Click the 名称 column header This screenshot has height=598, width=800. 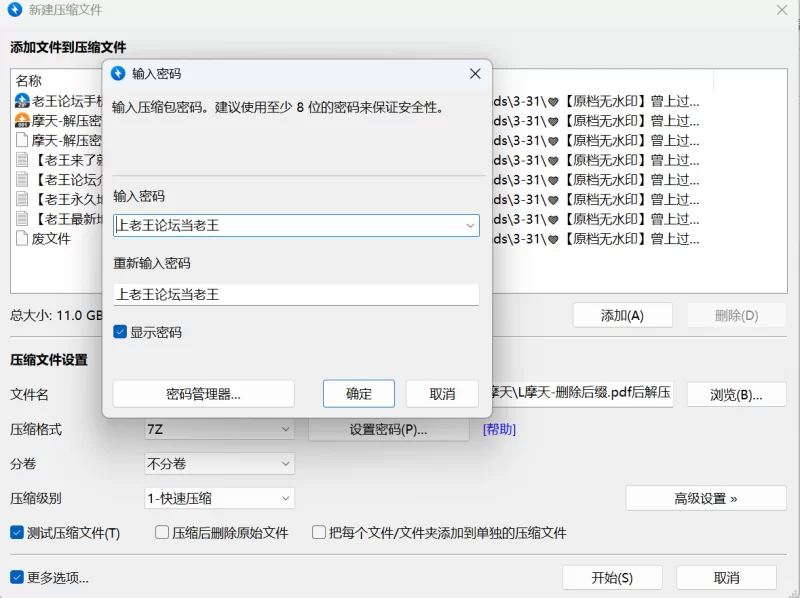click(29, 81)
